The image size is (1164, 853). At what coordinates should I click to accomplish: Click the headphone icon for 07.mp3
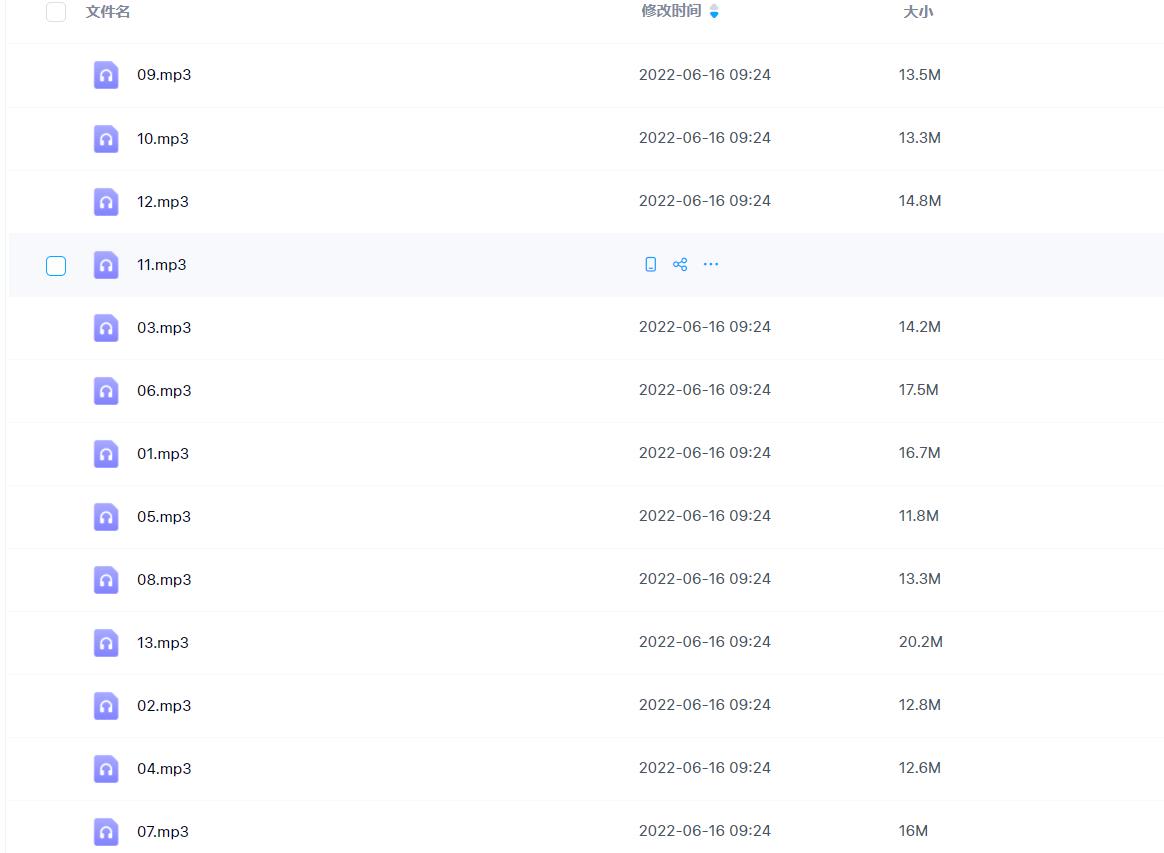coord(106,831)
